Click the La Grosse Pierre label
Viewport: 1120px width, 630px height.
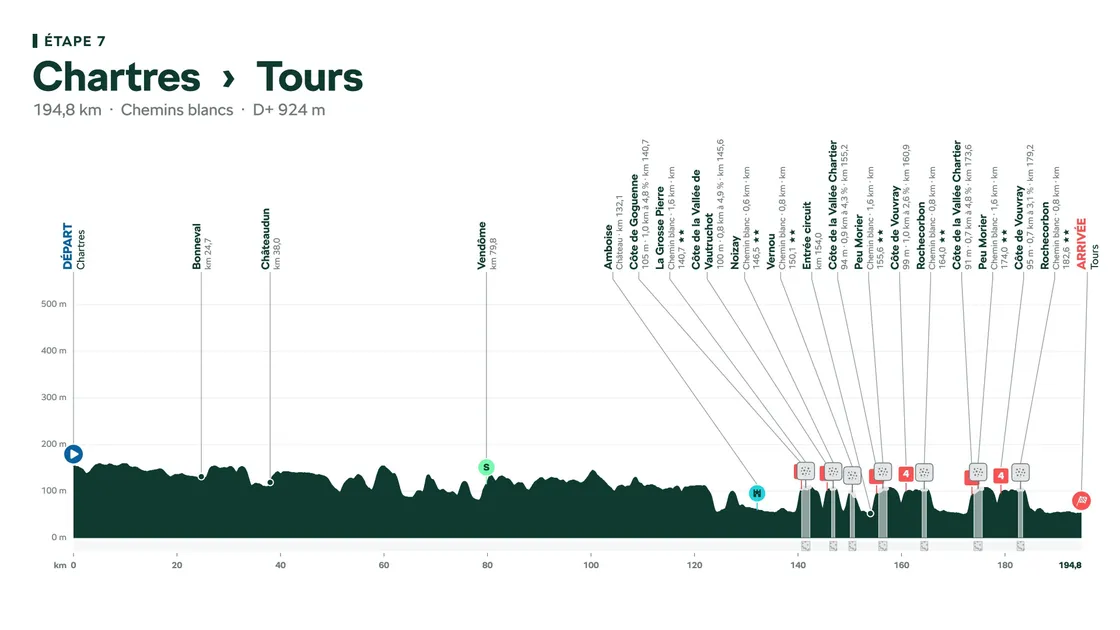[x=671, y=218]
